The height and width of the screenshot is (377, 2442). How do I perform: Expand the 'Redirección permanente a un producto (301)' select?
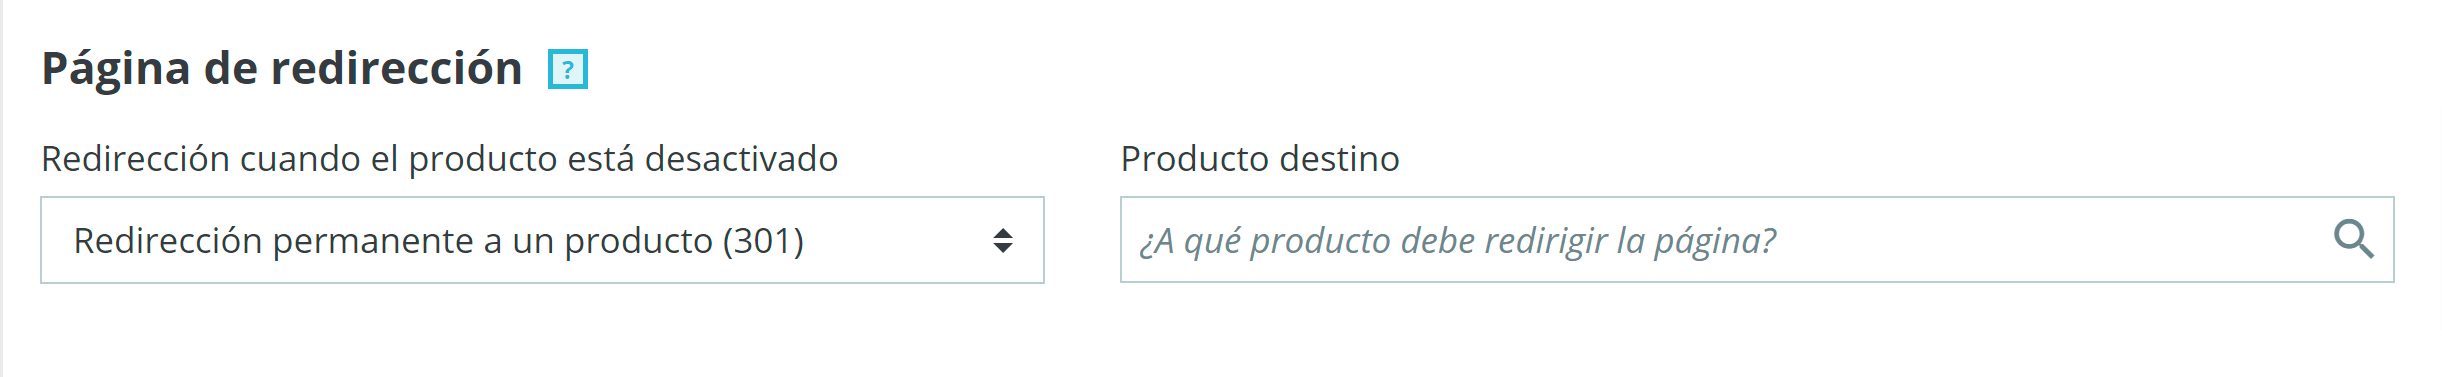click(x=542, y=240)
